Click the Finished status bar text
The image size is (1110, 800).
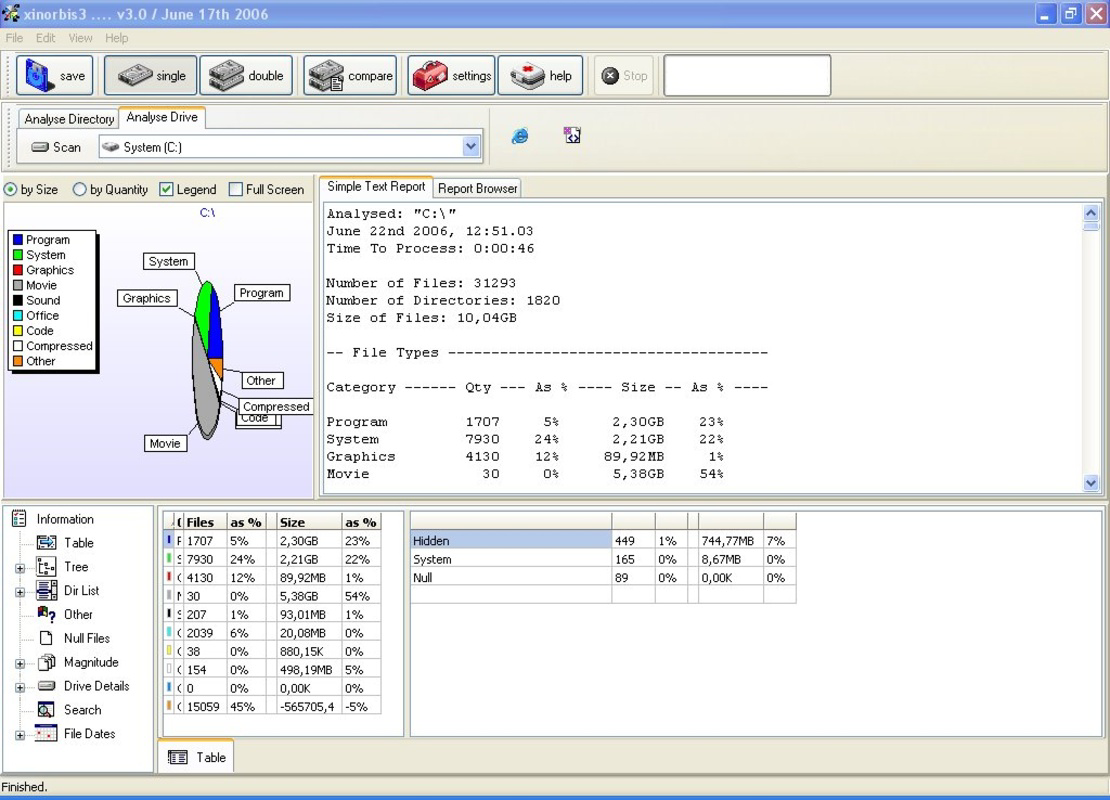(24, 787)
